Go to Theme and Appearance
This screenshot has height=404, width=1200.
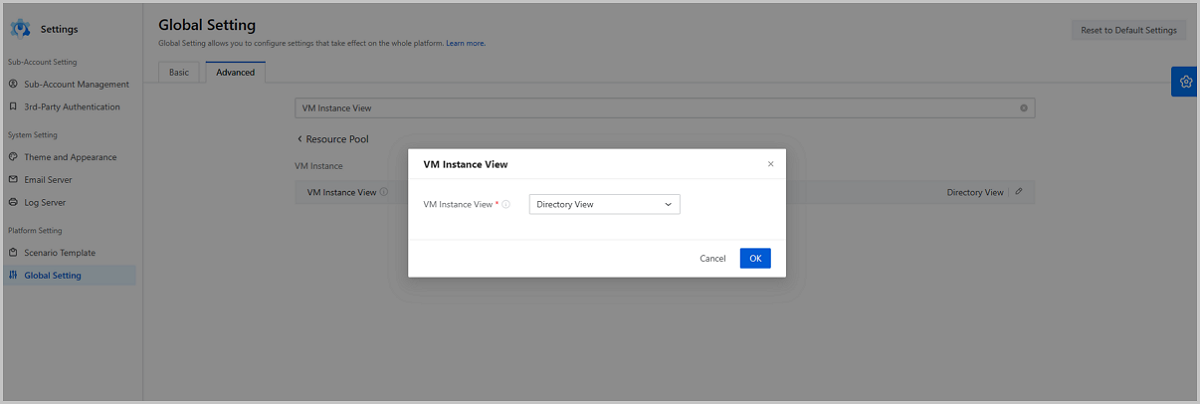(x=70, y=157)
